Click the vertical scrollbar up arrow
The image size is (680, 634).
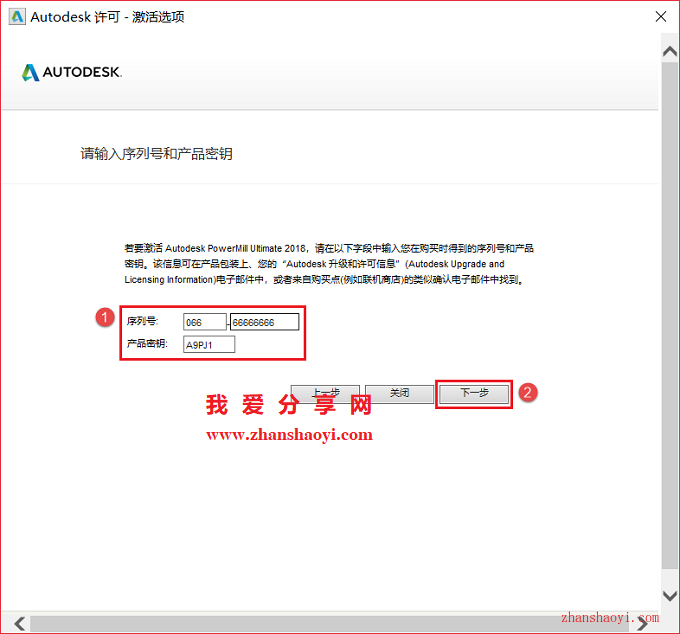(670, 52)
